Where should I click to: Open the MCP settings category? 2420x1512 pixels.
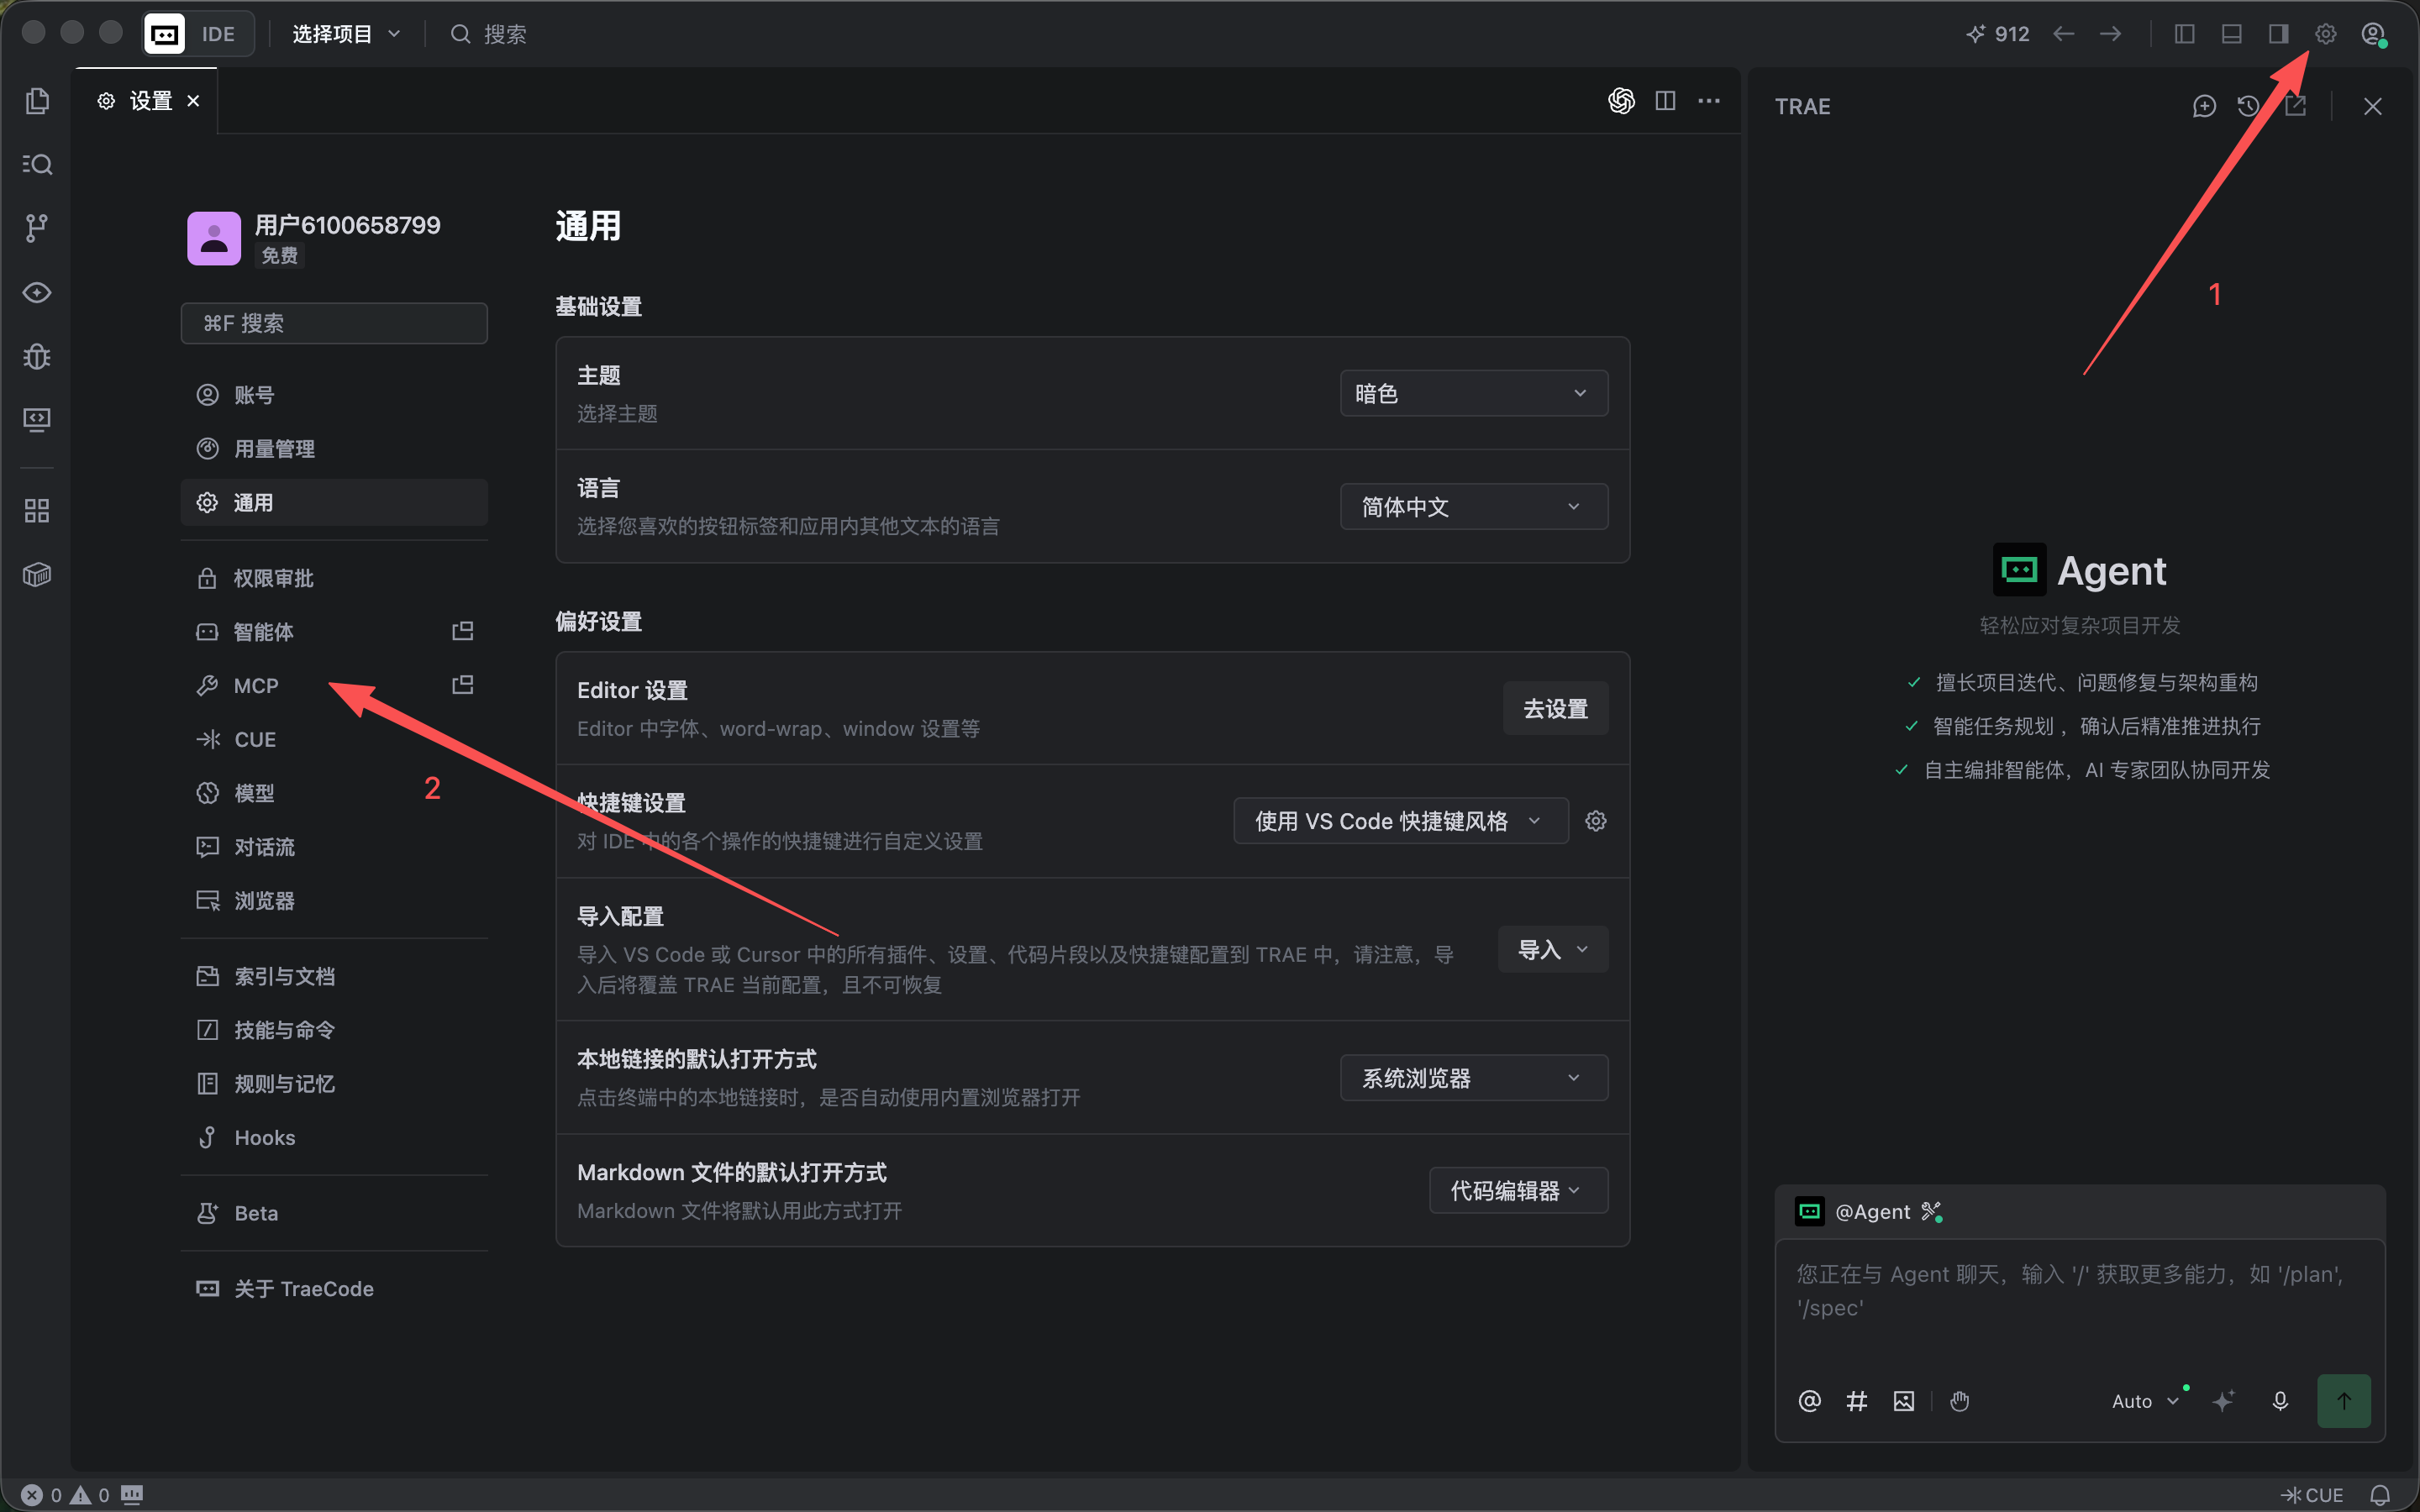pyautogui.click(x=334, y=686)
